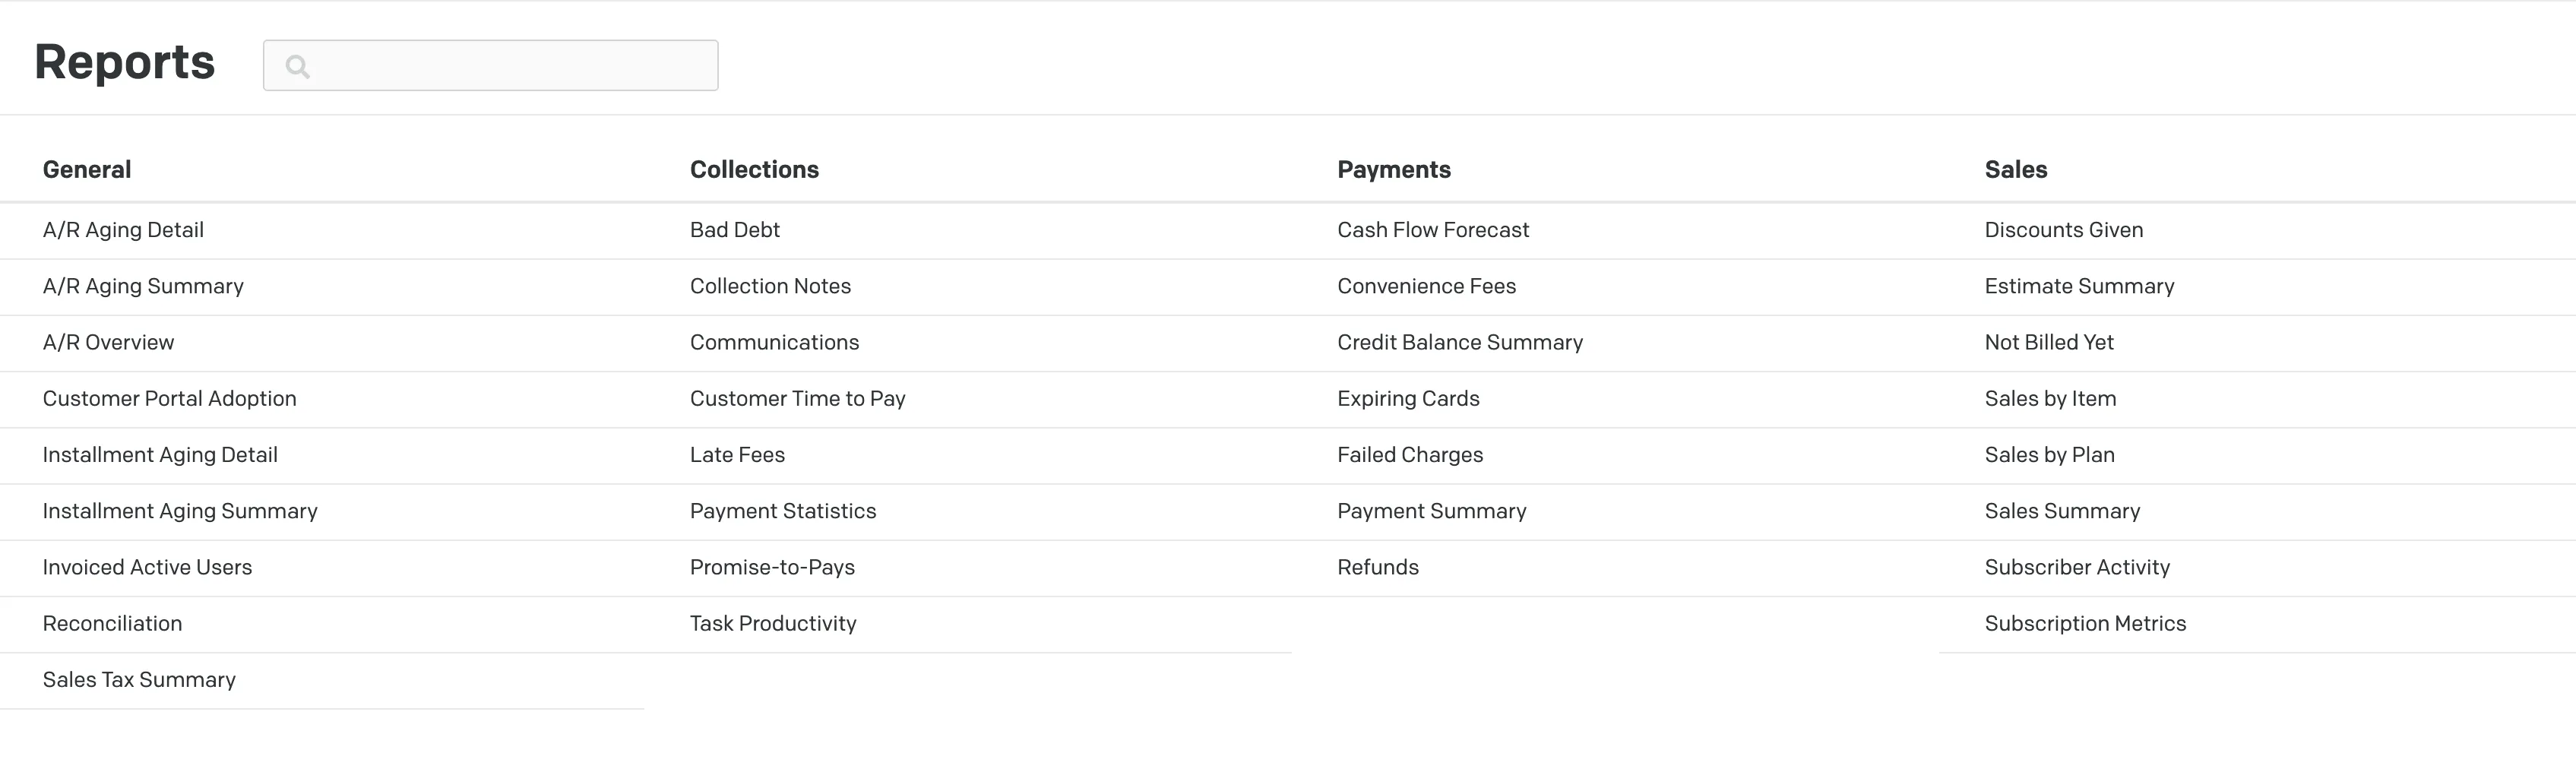Screen dimensions: 2576x772
Task: Select the Bad Debt report
Action: [x=735, y=230]
